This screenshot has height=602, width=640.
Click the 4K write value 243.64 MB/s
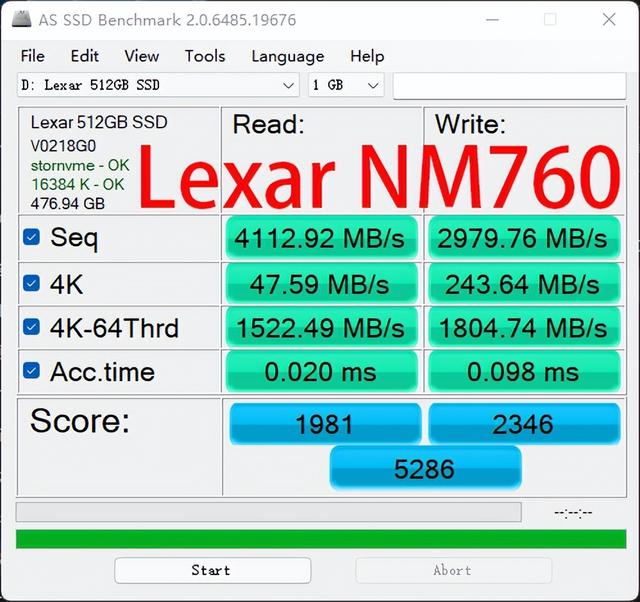524,284
